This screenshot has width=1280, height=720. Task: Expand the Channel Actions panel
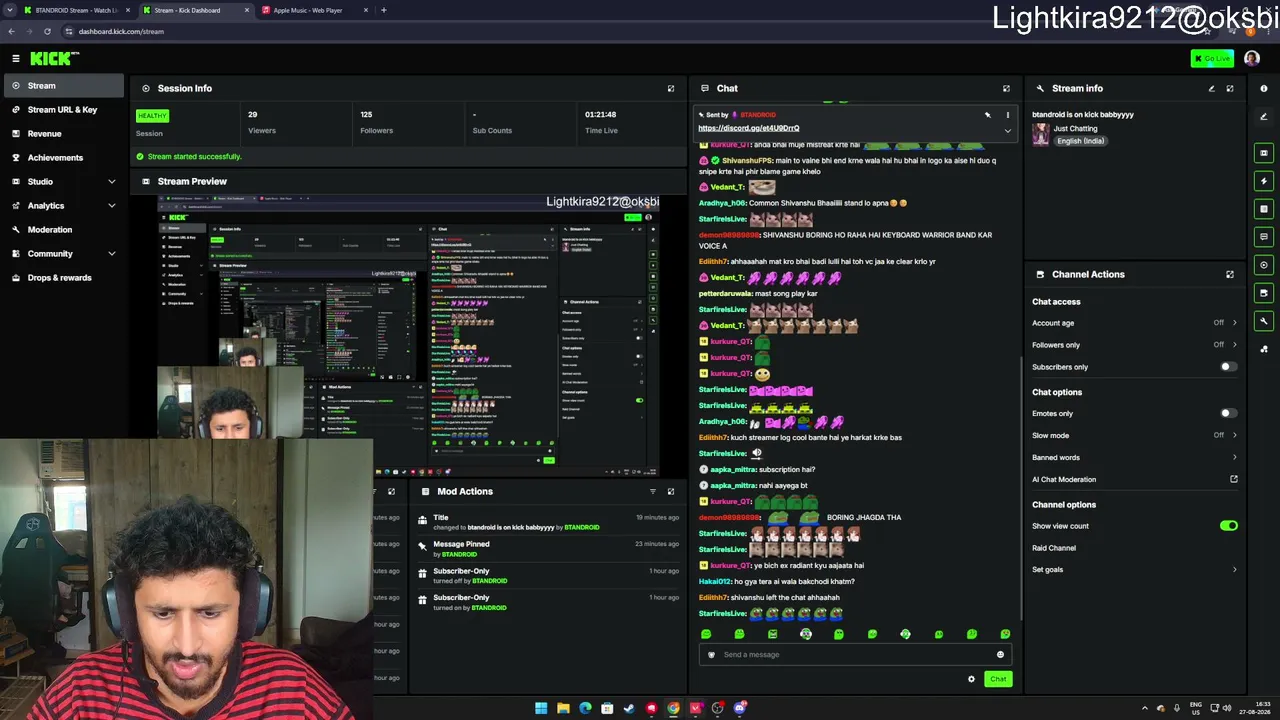[x=1230, y=274]
